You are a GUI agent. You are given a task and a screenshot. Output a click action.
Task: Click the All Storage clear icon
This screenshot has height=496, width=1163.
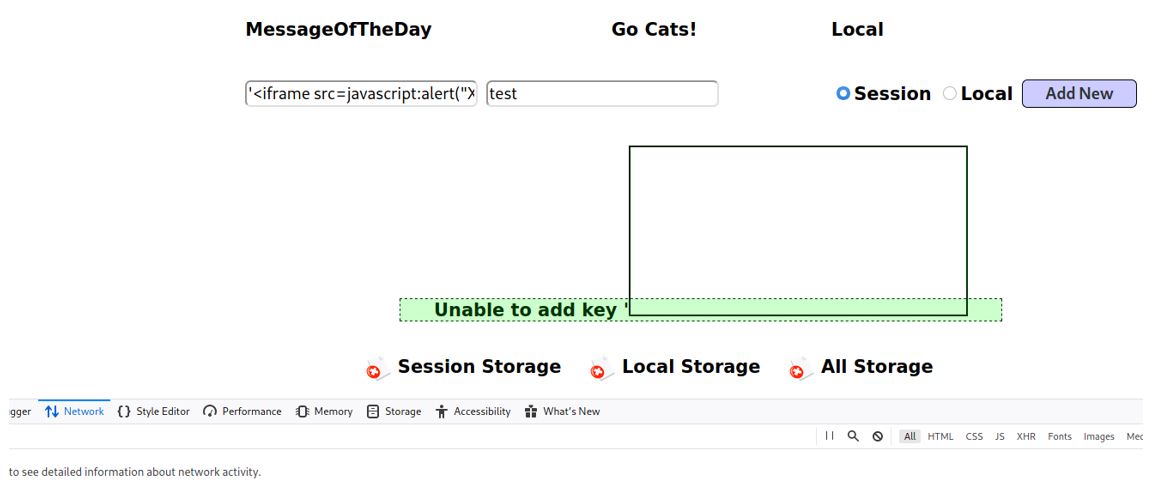coord(798,369)
